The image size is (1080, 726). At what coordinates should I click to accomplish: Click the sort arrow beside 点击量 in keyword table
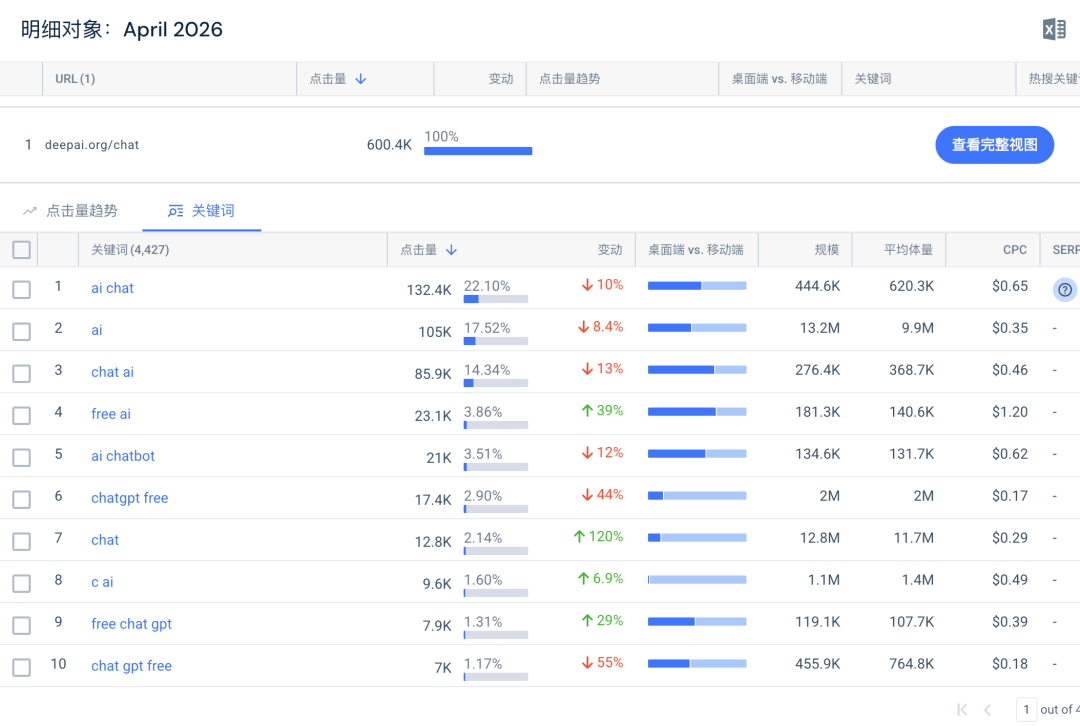pyautogui.click(x=451, y=250)
